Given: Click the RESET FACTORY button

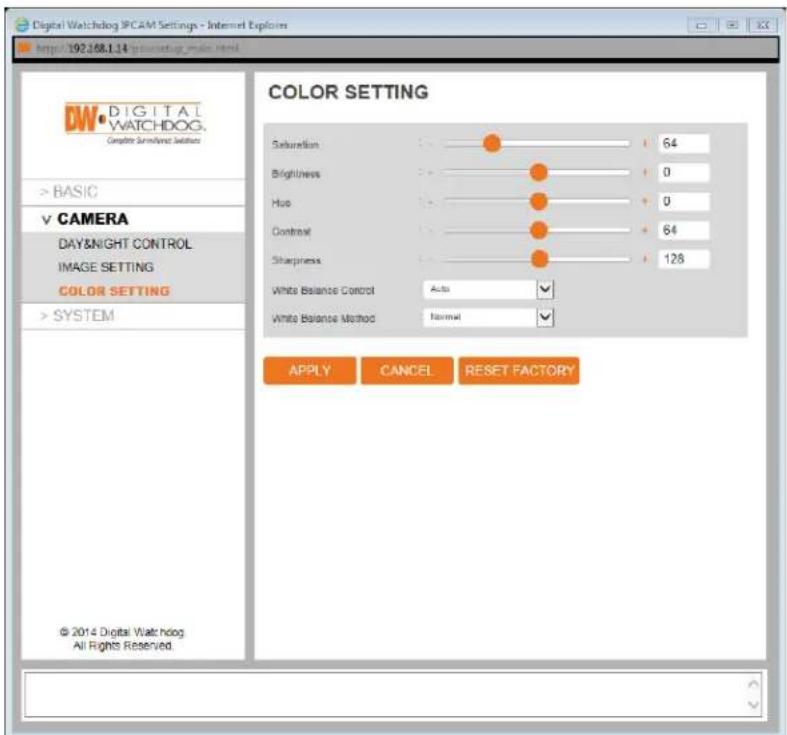Looking at the screenshot, I should (x=519, y=371).
